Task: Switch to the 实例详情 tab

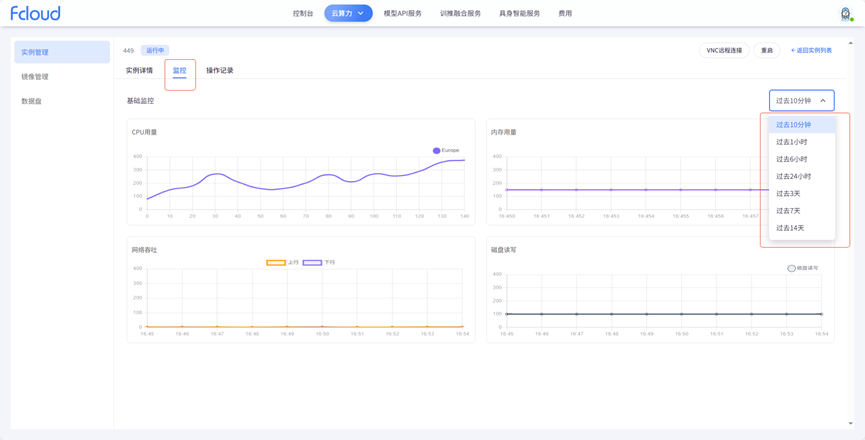Action: click(139, 71)
